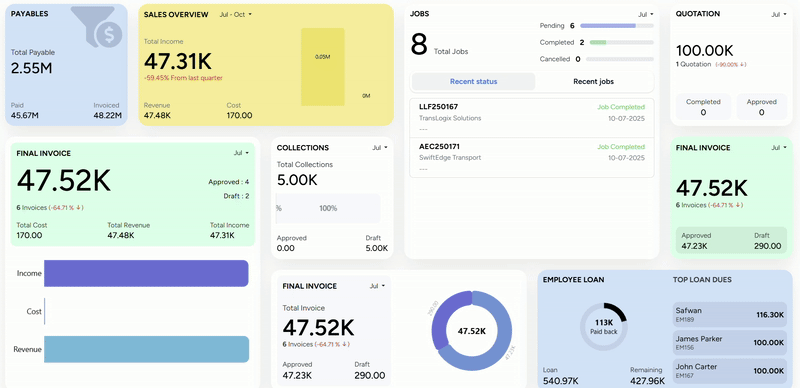
Task: Click the Pending jobs progress bar
Action: (617, 26)
